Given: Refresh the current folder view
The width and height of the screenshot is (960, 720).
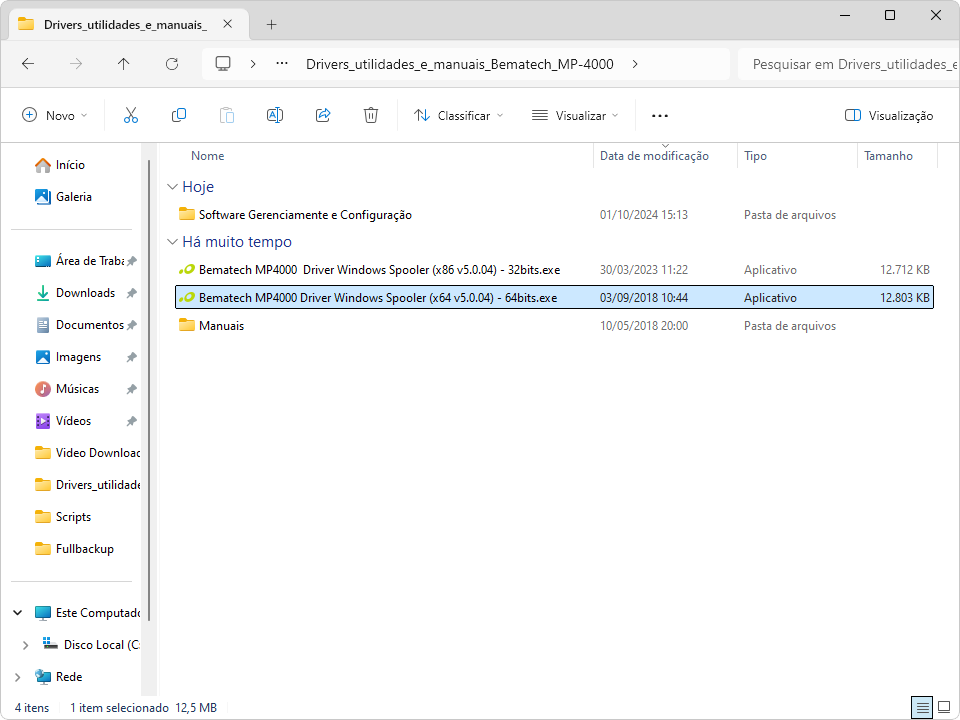Looking at the screenshot, I should pos(172,63).
